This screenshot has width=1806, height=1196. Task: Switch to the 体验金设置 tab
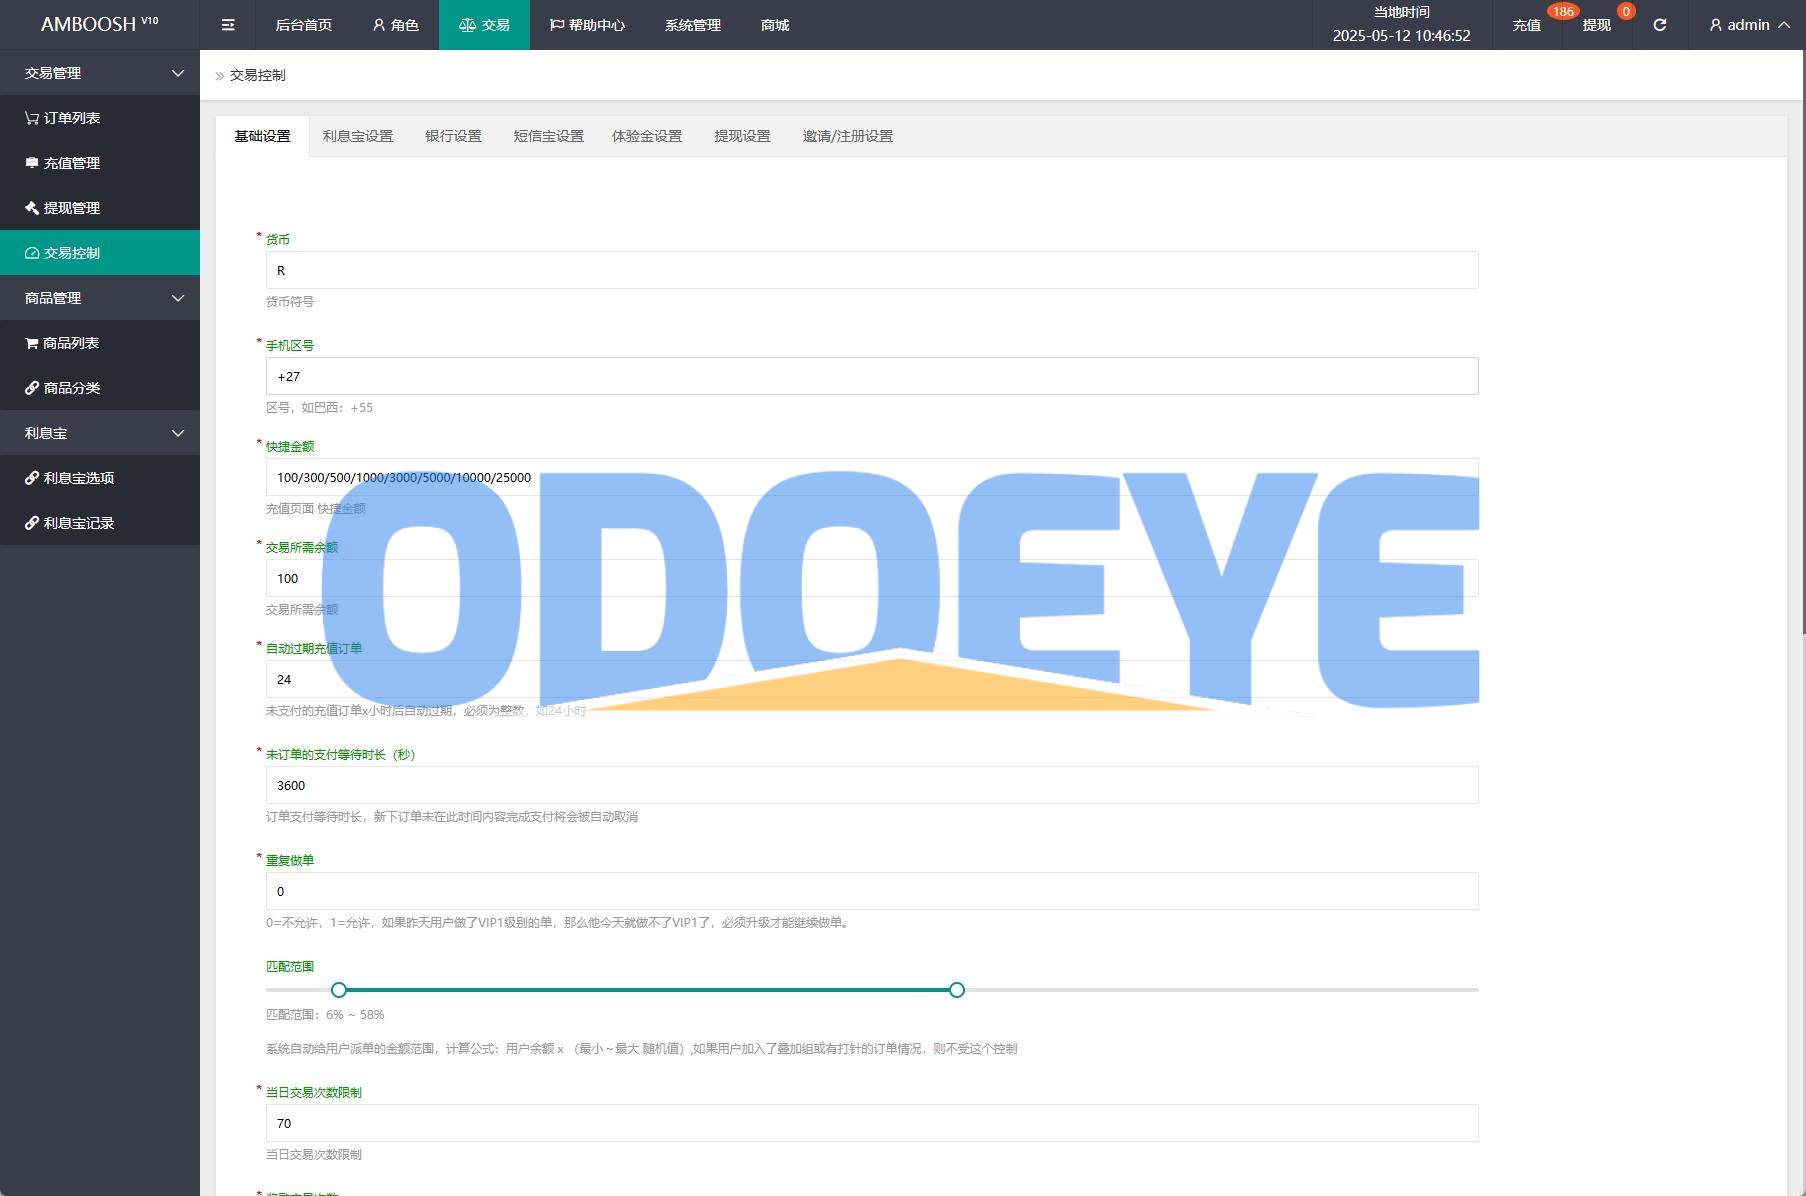pos(647,136)
